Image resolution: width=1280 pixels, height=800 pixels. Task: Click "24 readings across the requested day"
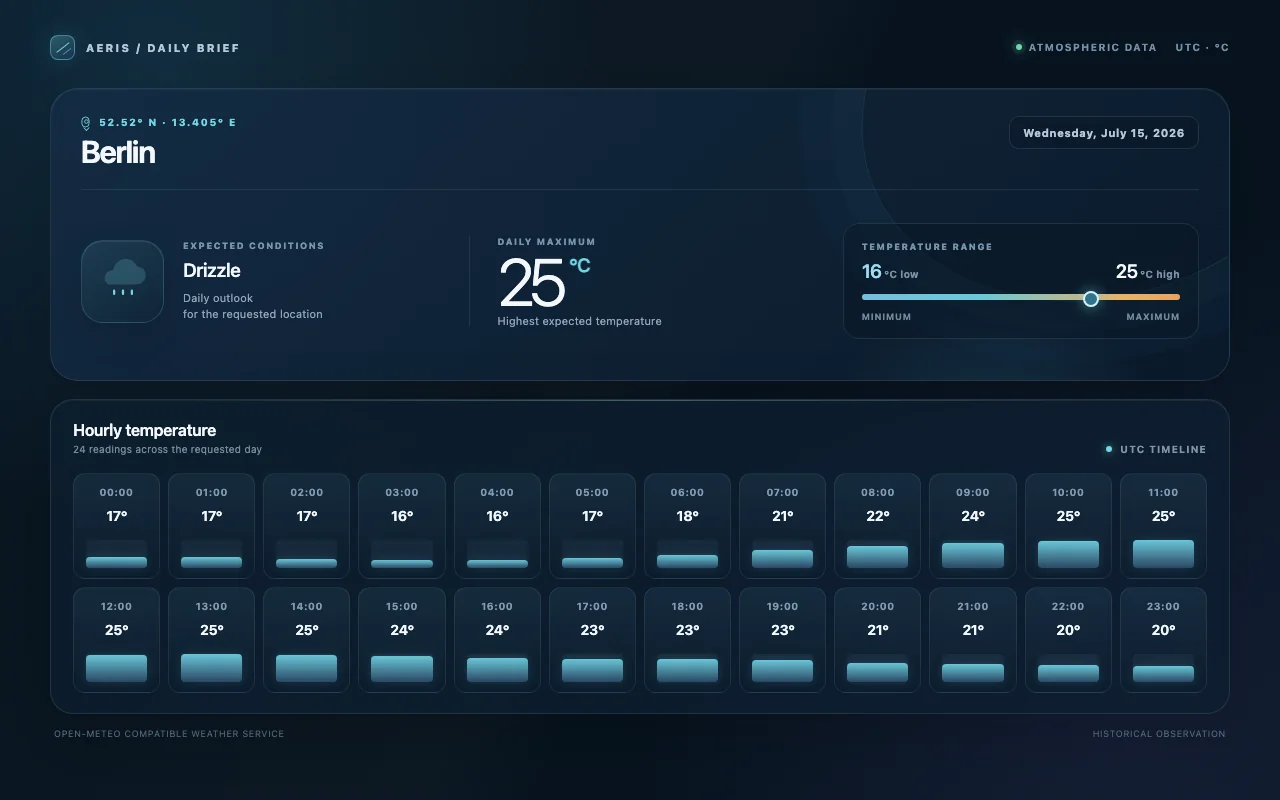(167, 450)
